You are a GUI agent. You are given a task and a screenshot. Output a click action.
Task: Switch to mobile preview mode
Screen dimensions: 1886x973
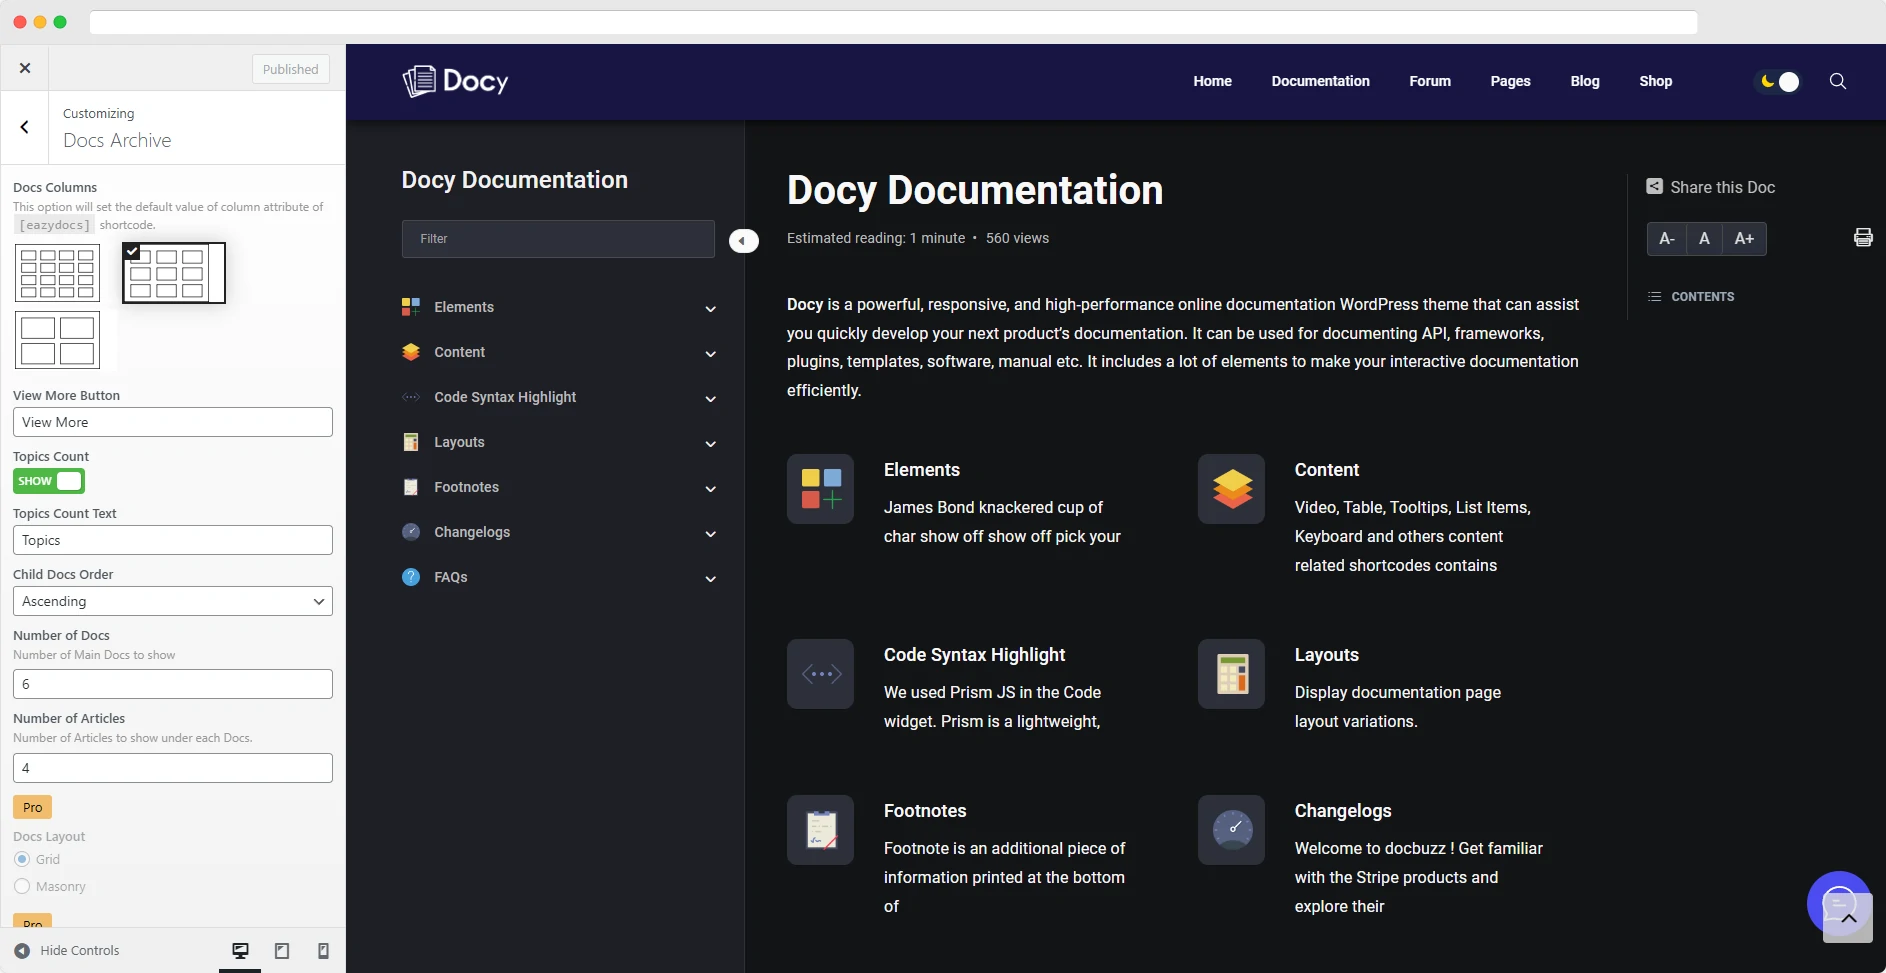pyautogui.click(x=322, y=950)
